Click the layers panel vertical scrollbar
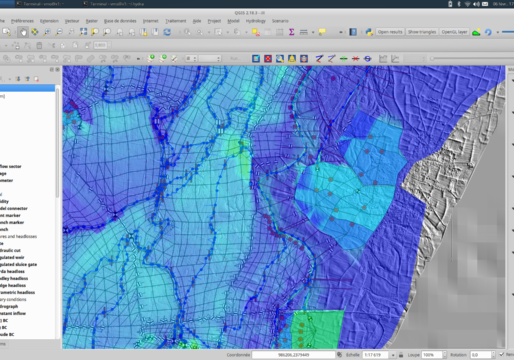The width and height of the screenshot is (514, 360). click(x=58, y=143)
